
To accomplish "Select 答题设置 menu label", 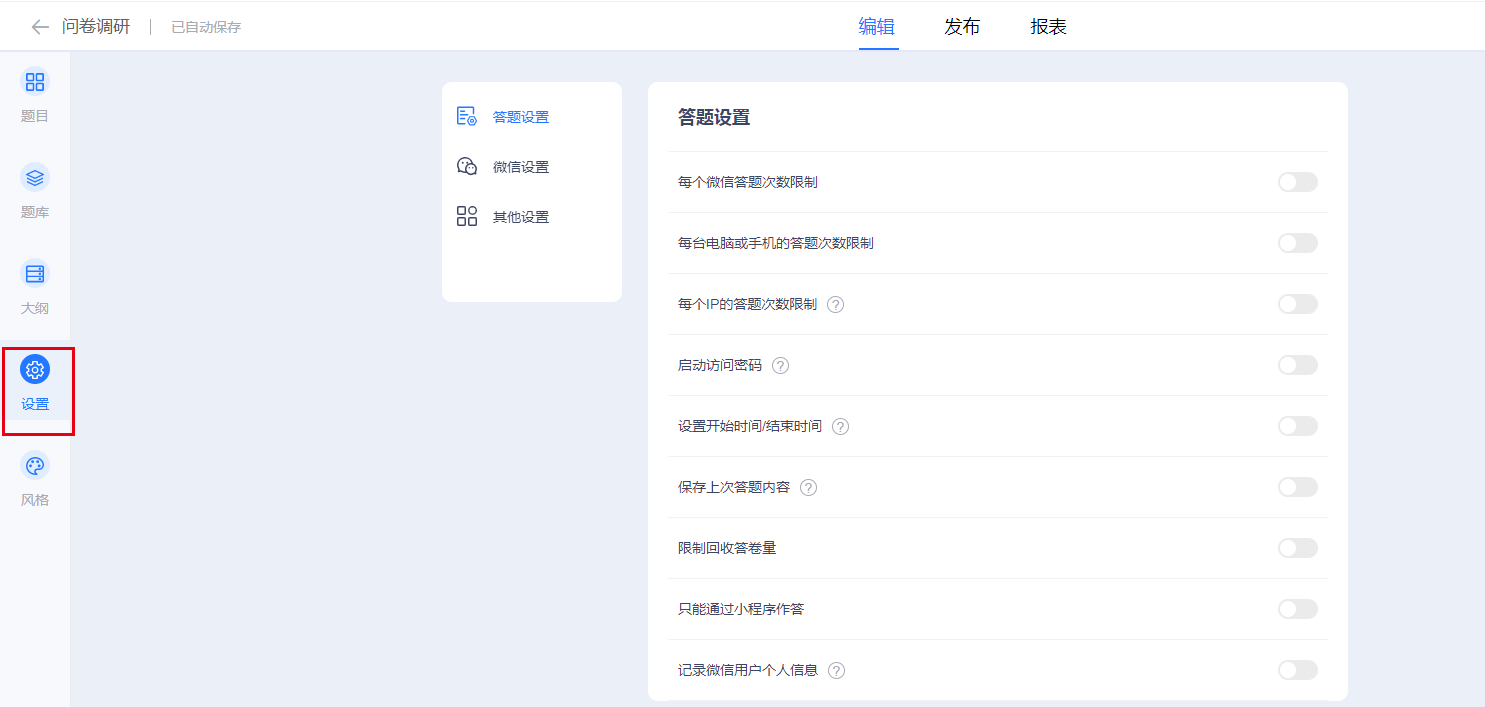I will click(521, 117).
